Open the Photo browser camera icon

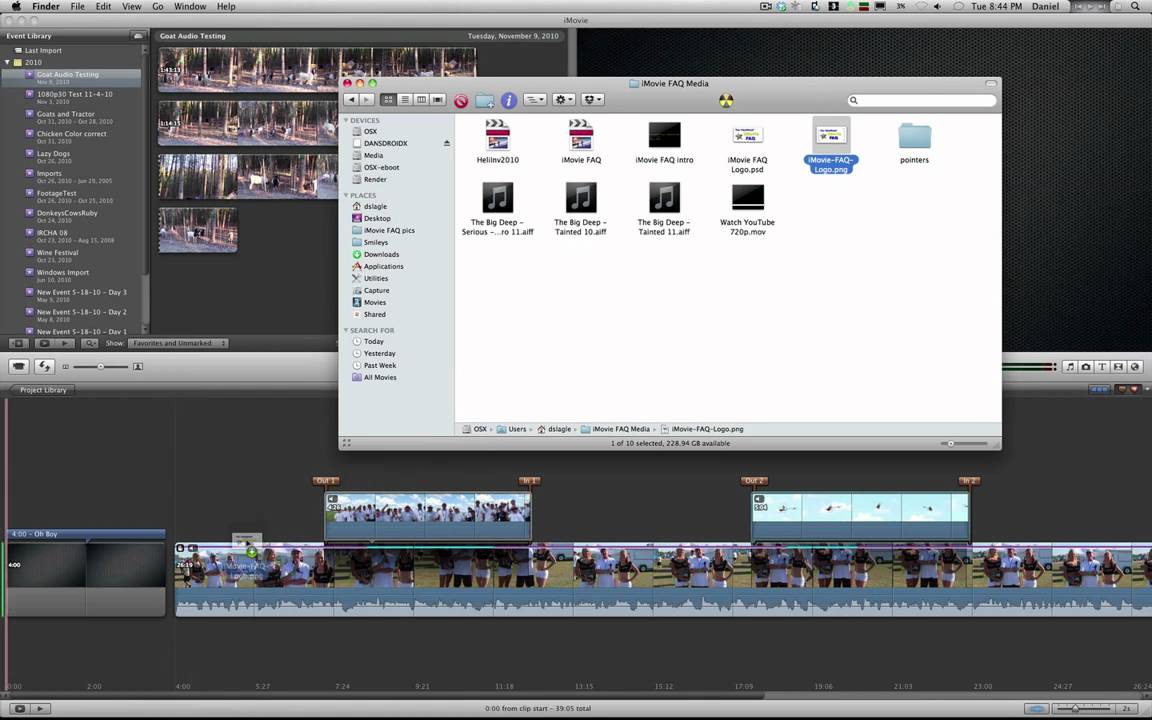click(1086, 367)
